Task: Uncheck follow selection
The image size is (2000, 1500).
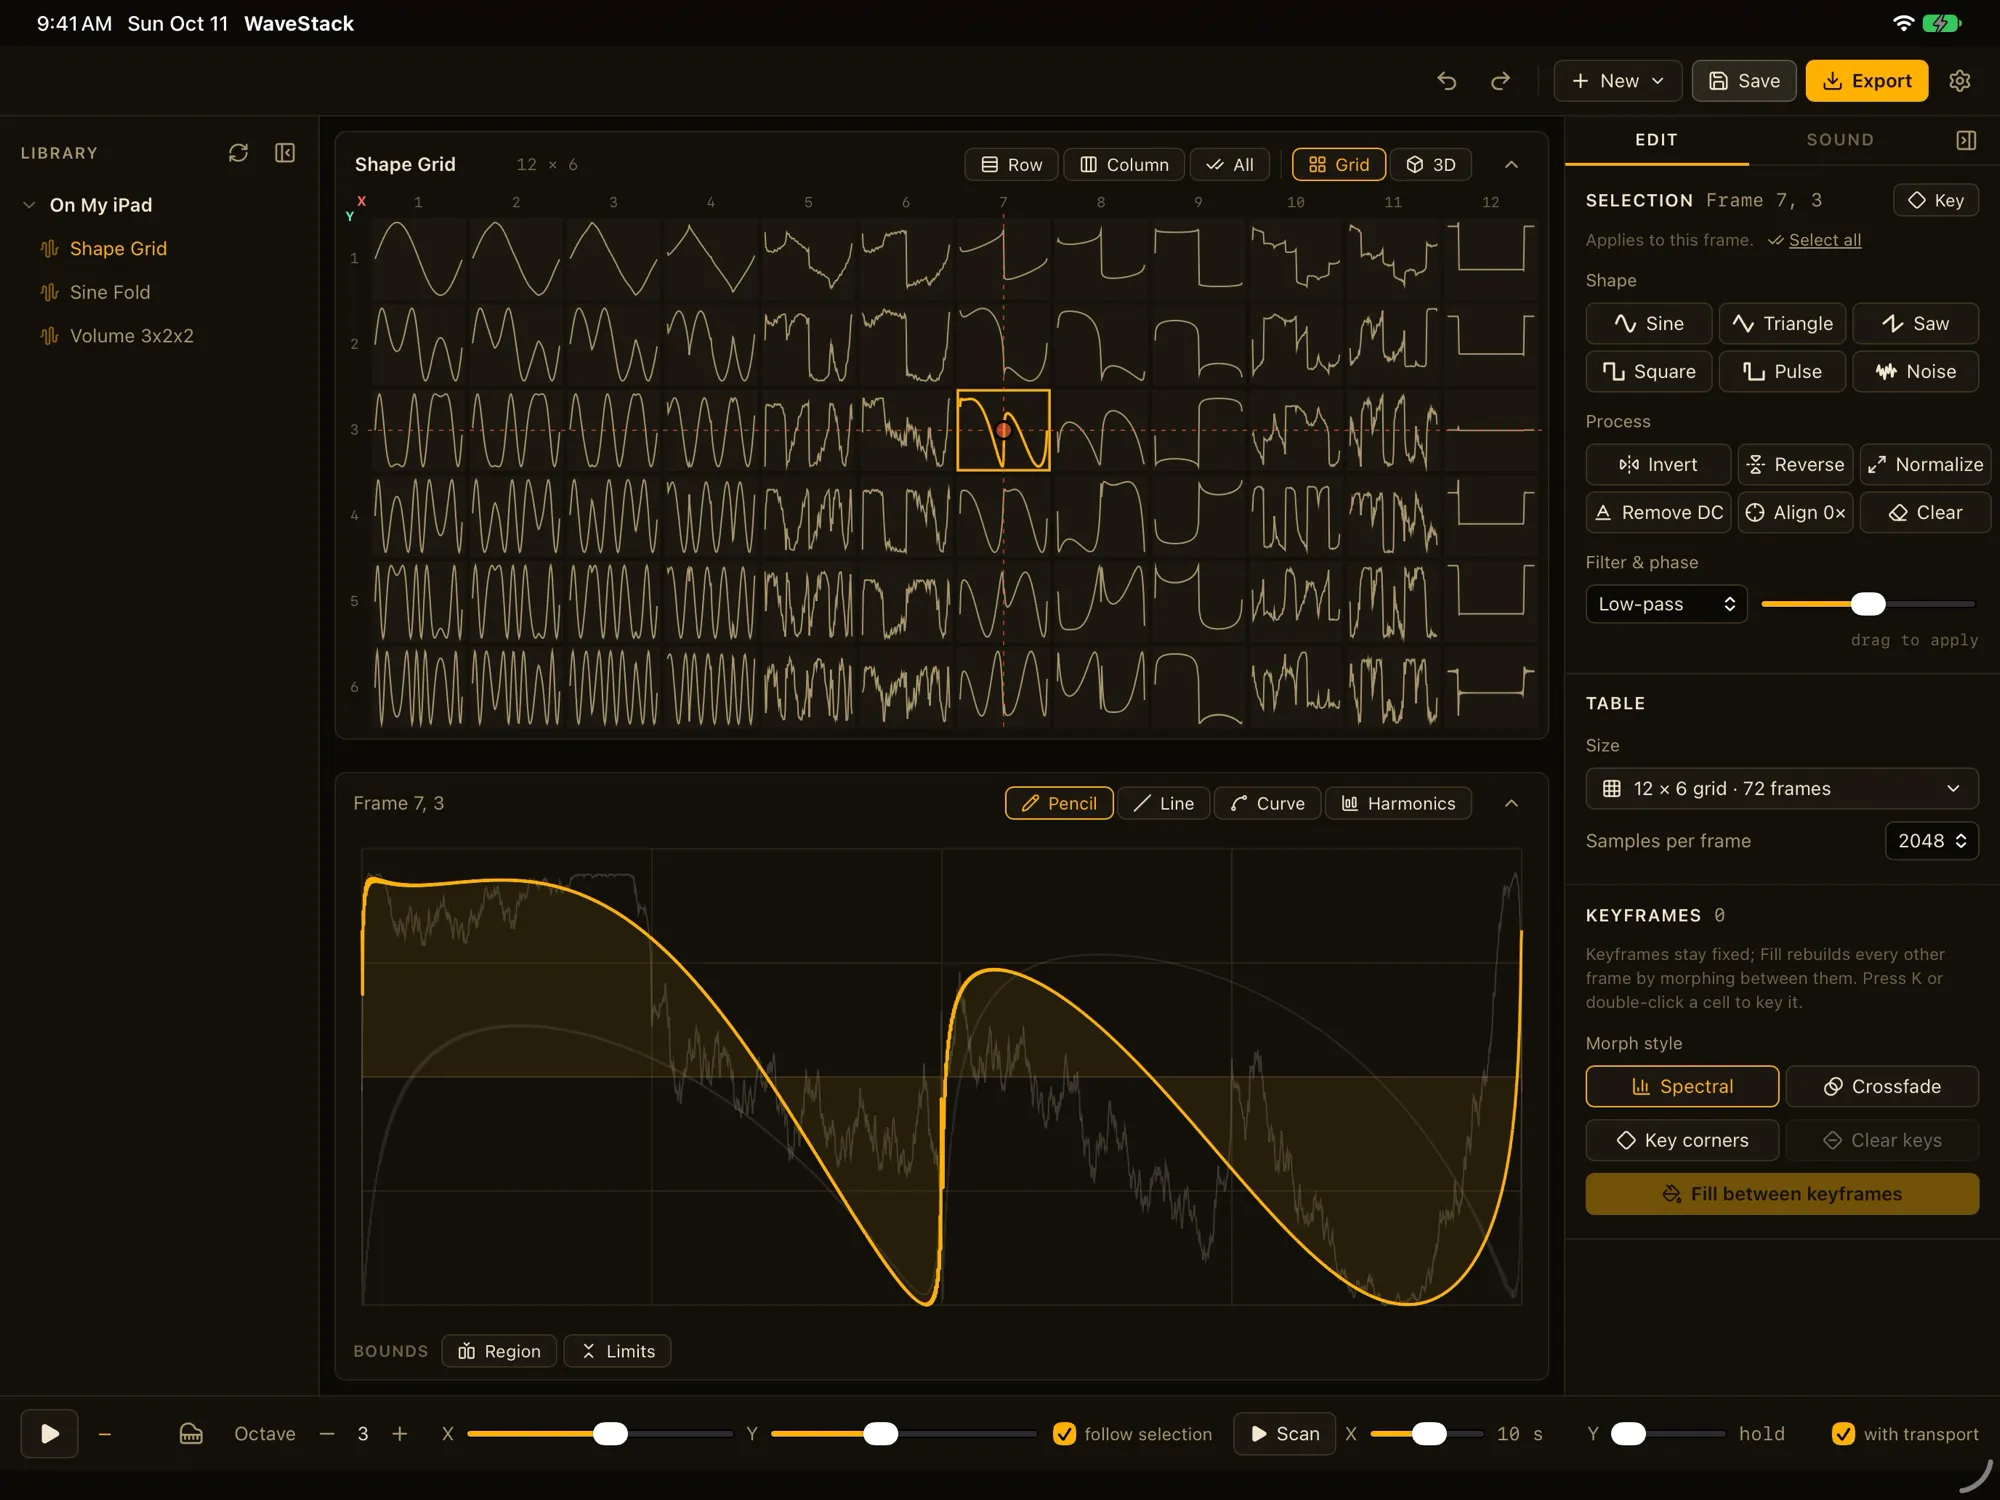Action: (1065, 1434)
